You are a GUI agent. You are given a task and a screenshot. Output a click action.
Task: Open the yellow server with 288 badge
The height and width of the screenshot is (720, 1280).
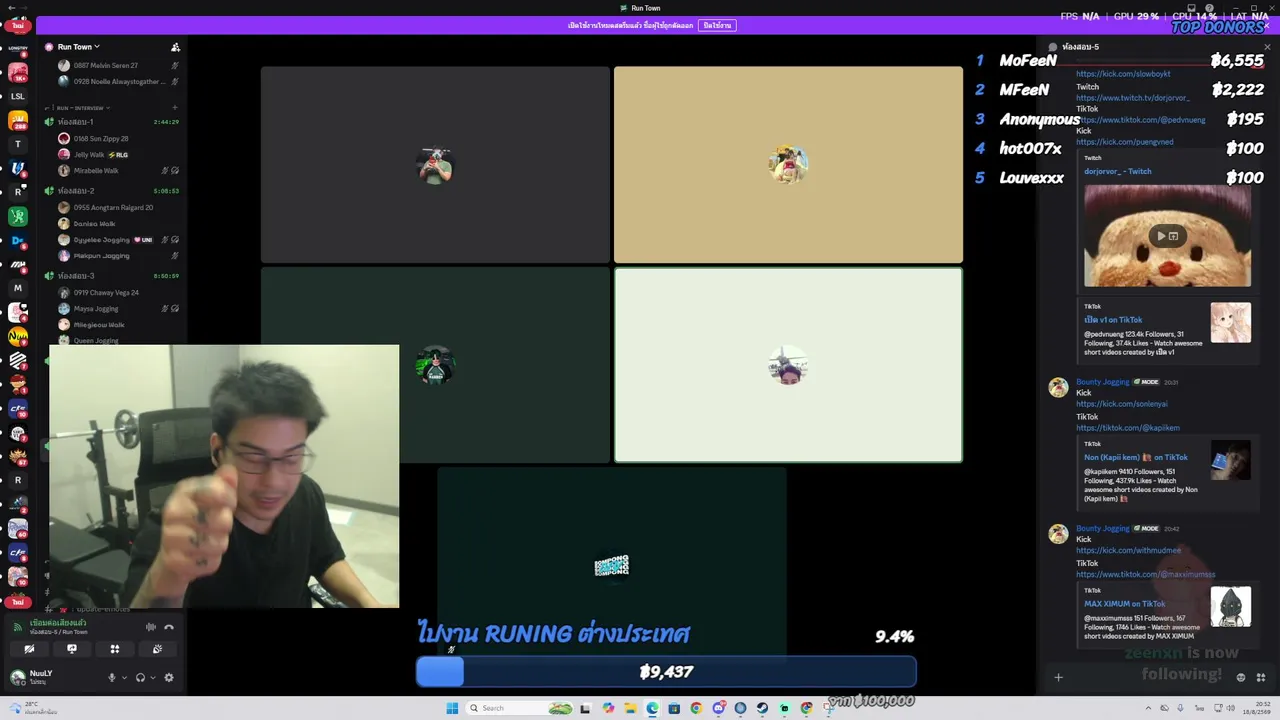pyautogui.click(x=17, y=121)
